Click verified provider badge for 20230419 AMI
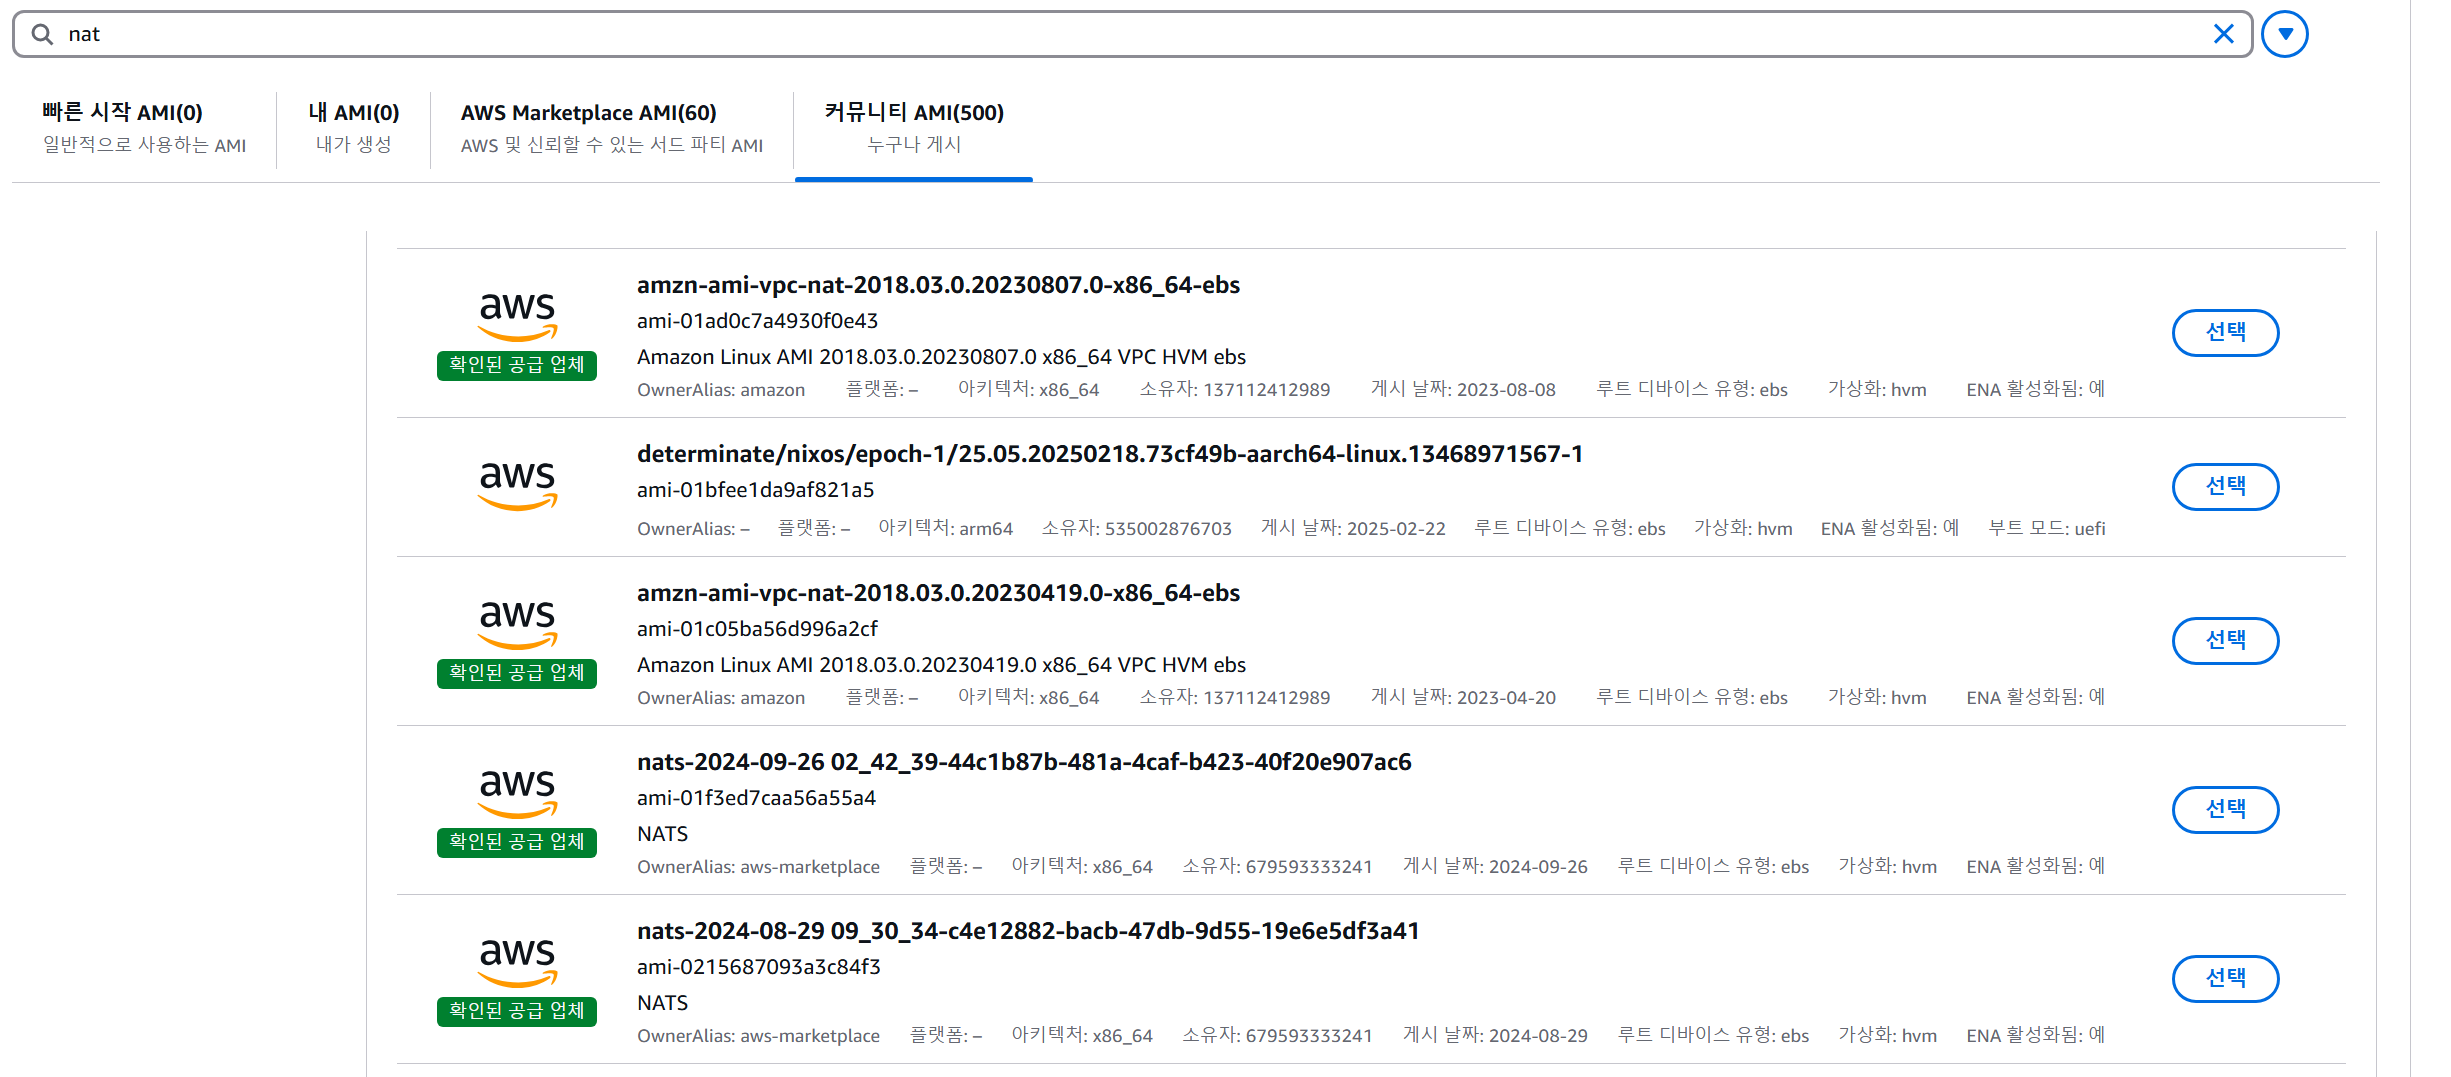Screen dimensions: 2451x1077 click(x=517, y=673)
